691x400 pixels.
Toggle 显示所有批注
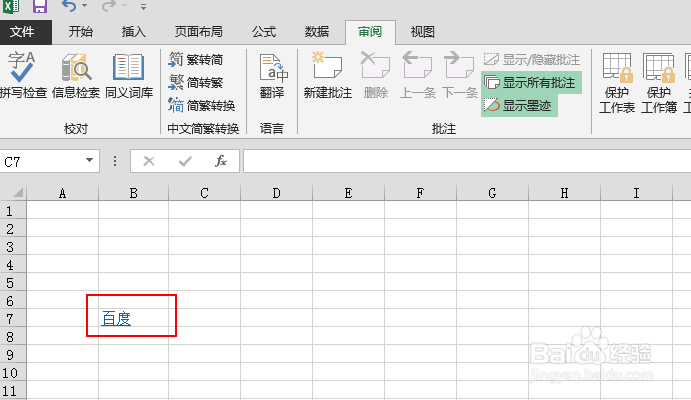click(x=531, y=82)
